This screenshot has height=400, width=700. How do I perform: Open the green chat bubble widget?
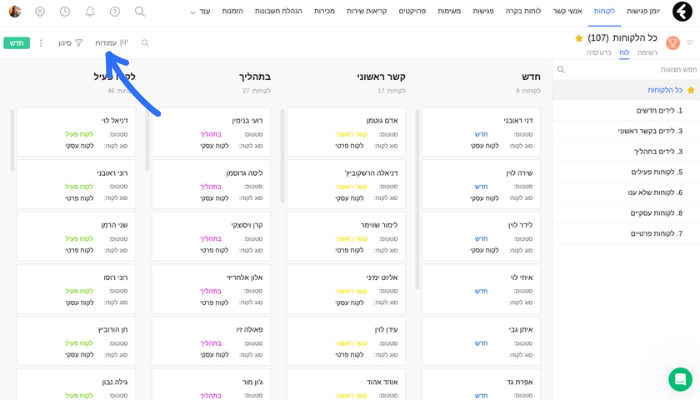[680, 379]
